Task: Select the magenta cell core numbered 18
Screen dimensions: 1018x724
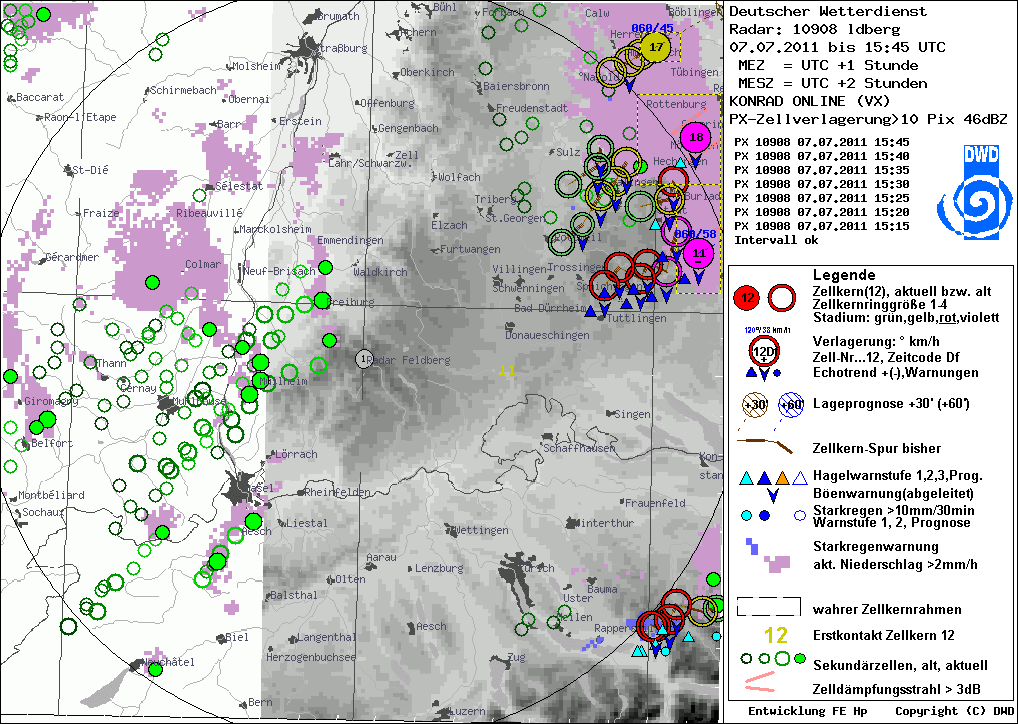Action: [696, 137]
